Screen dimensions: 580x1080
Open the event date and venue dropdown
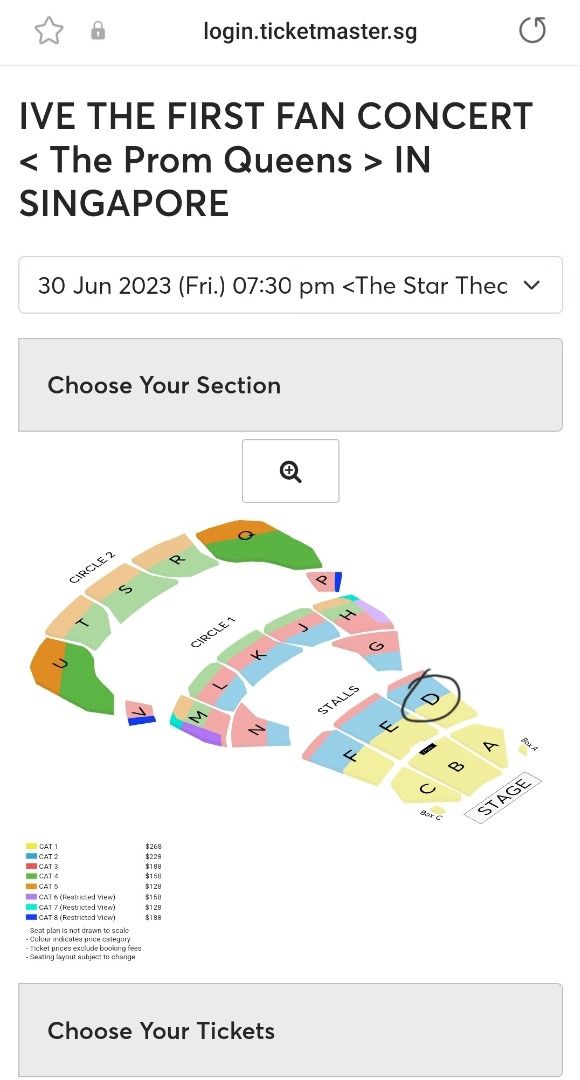tap(290, 285)
